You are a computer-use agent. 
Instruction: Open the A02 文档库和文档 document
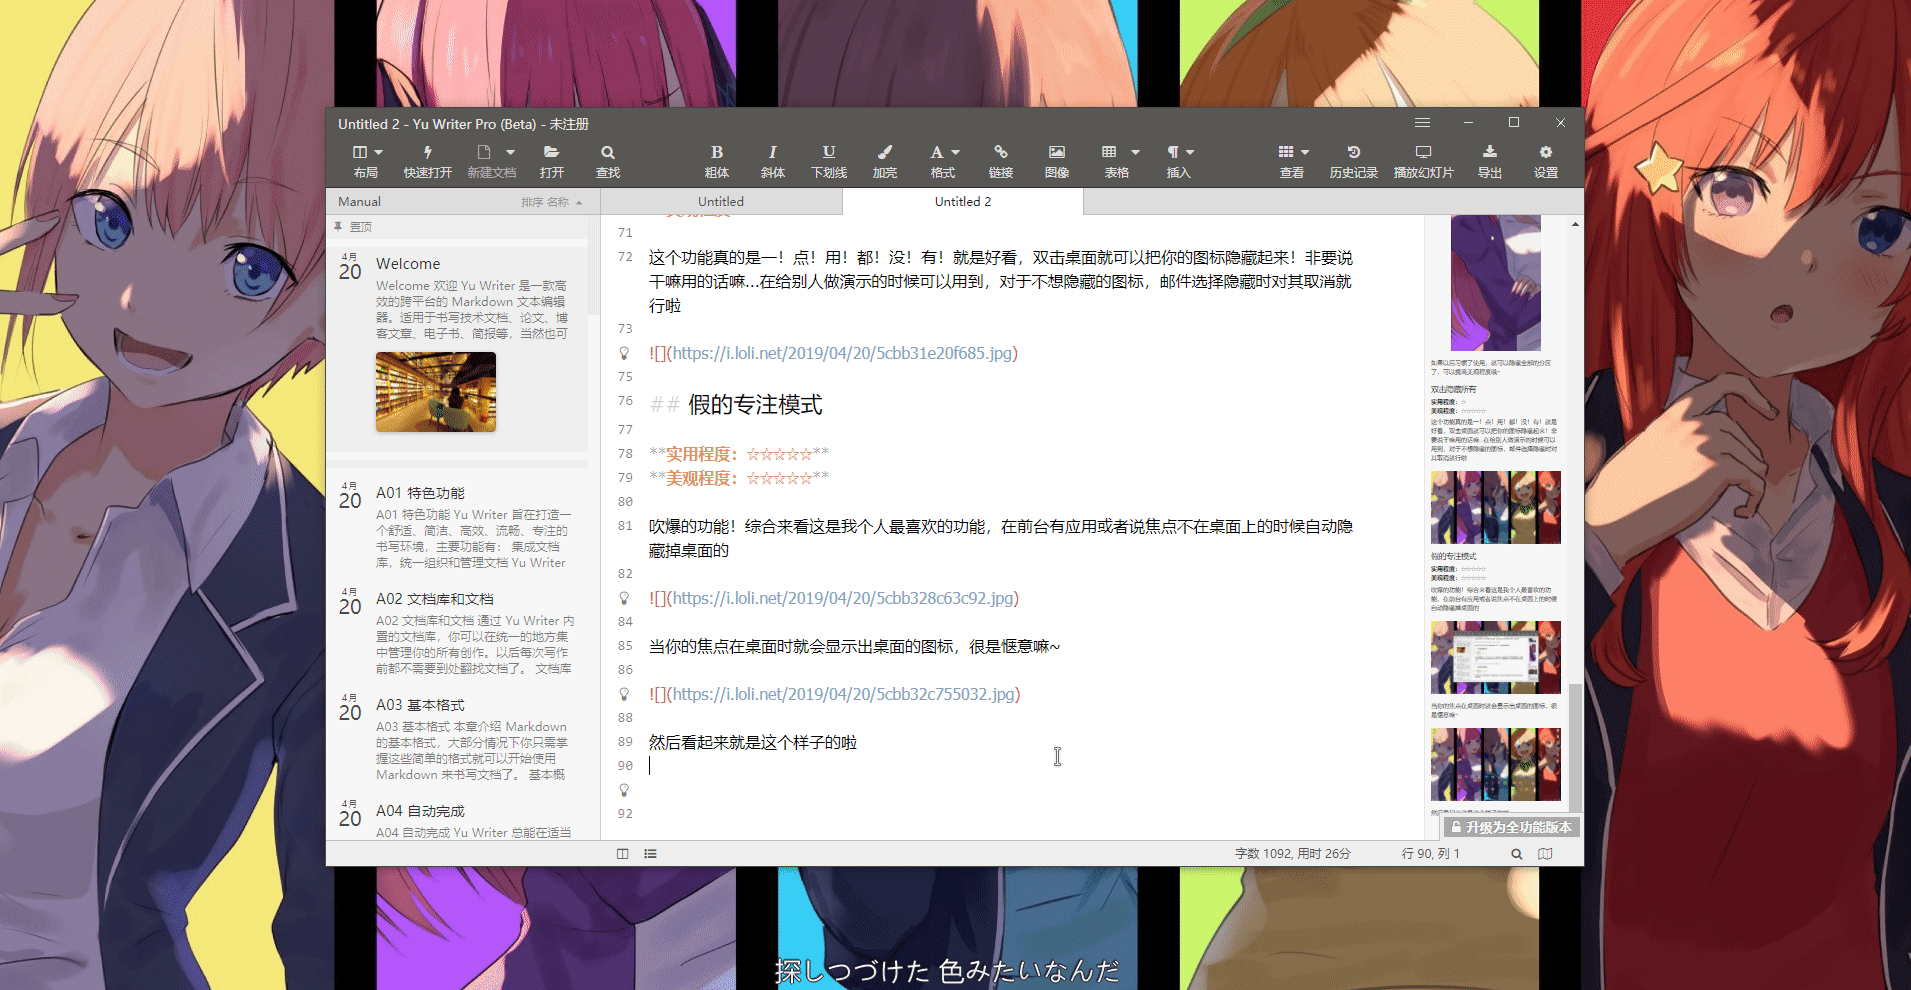(x=458, y=633)
